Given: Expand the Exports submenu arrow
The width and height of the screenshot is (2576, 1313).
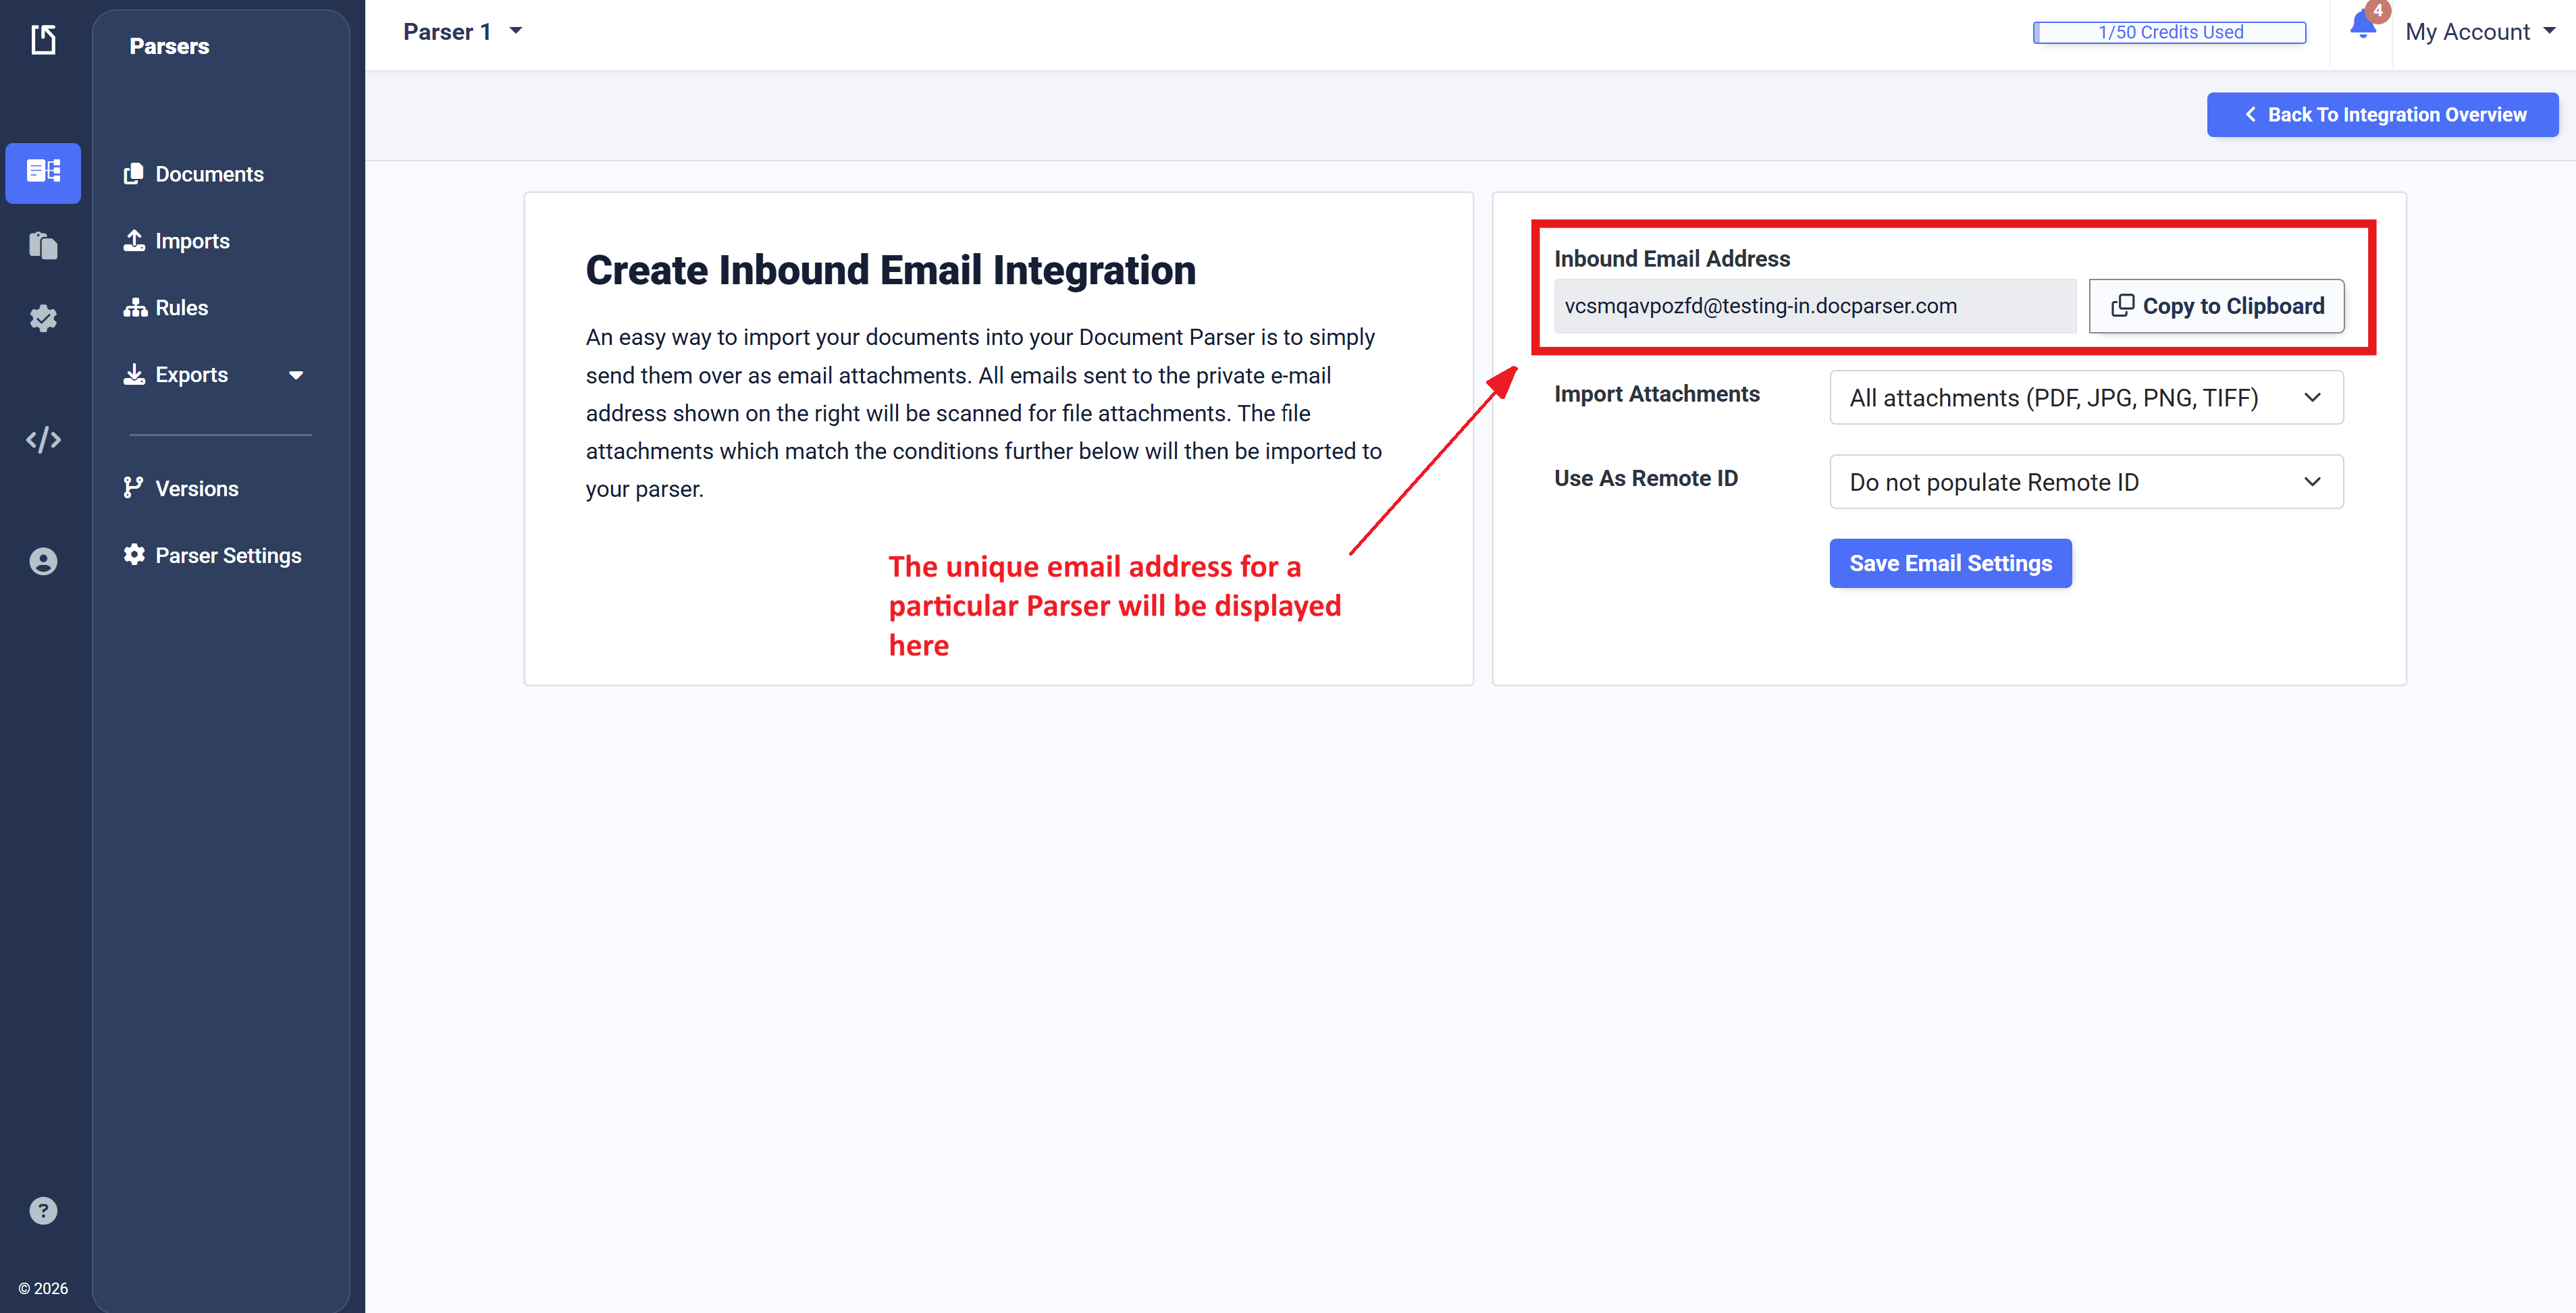Looking at the screenshot, I should [296, 375].
